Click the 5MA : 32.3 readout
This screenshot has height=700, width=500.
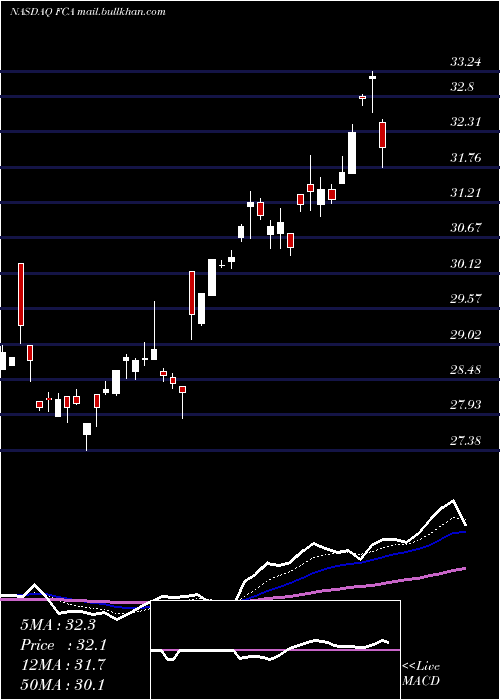click(x=58, y=625)
